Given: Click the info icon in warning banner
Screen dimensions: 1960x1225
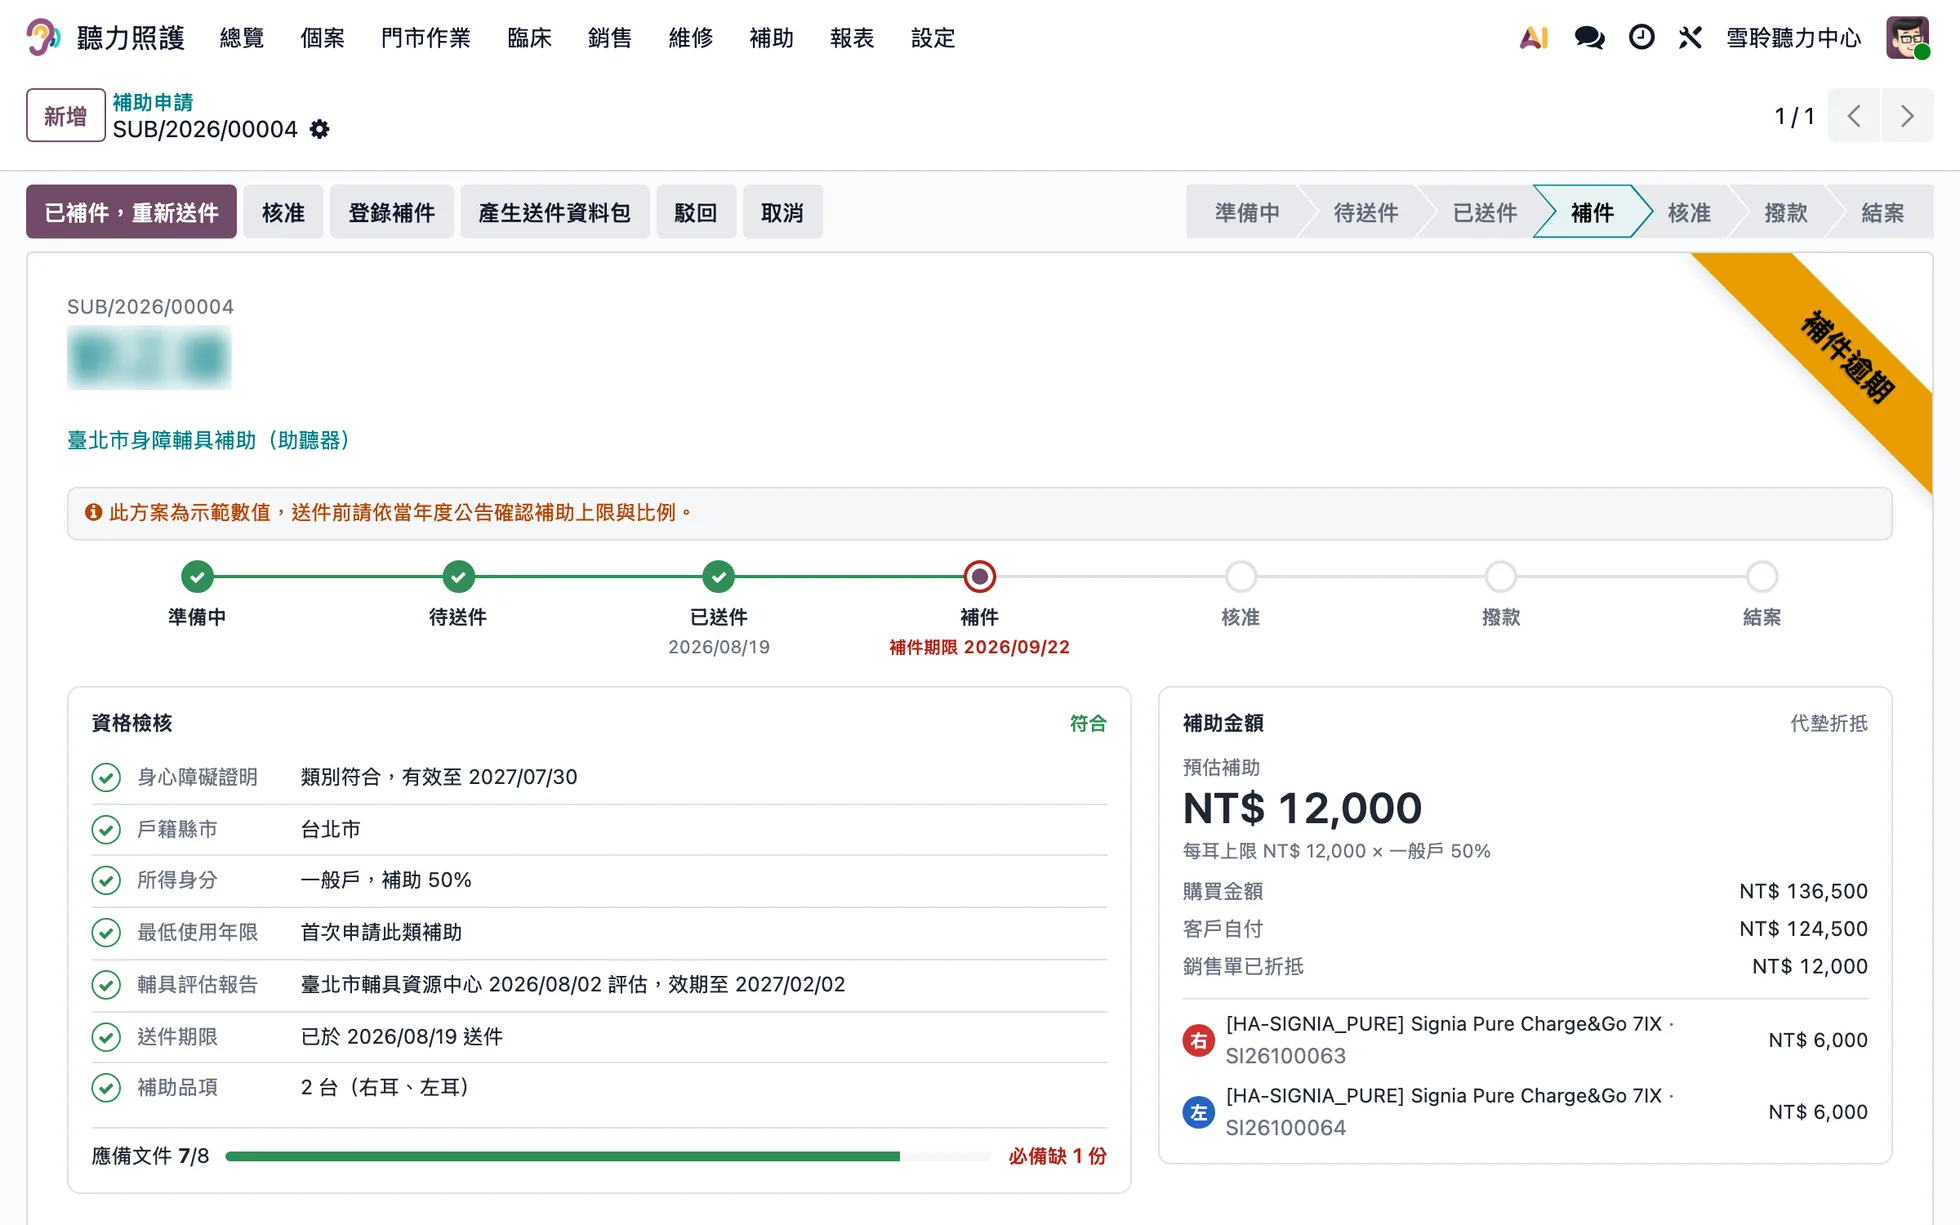Looking at the screenshot, I should click(x=93, y=512).
